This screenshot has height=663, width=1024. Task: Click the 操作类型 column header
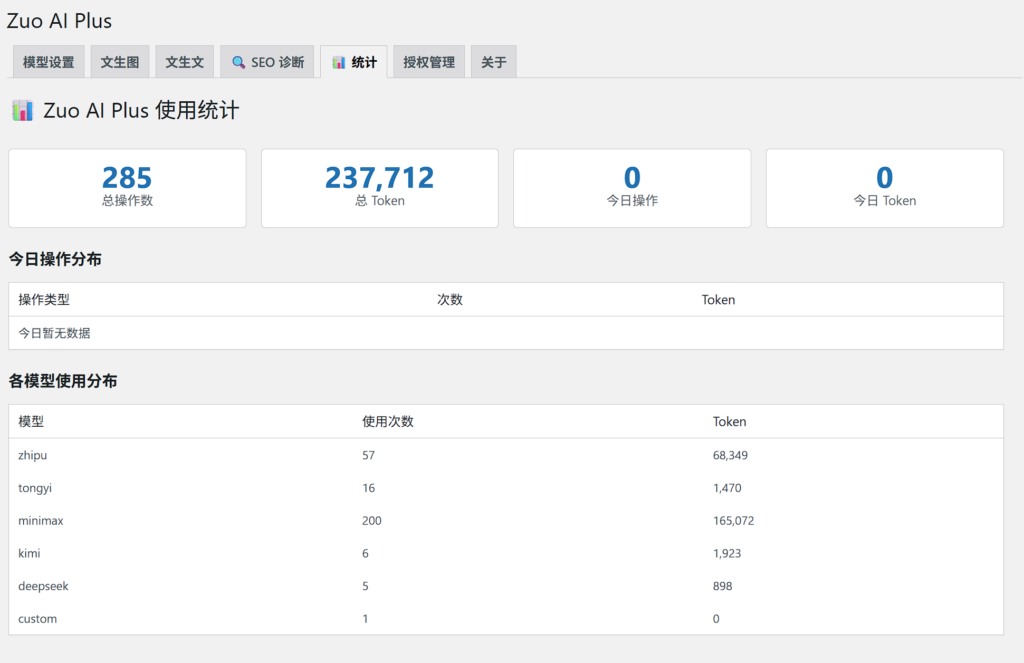(44, 300)
